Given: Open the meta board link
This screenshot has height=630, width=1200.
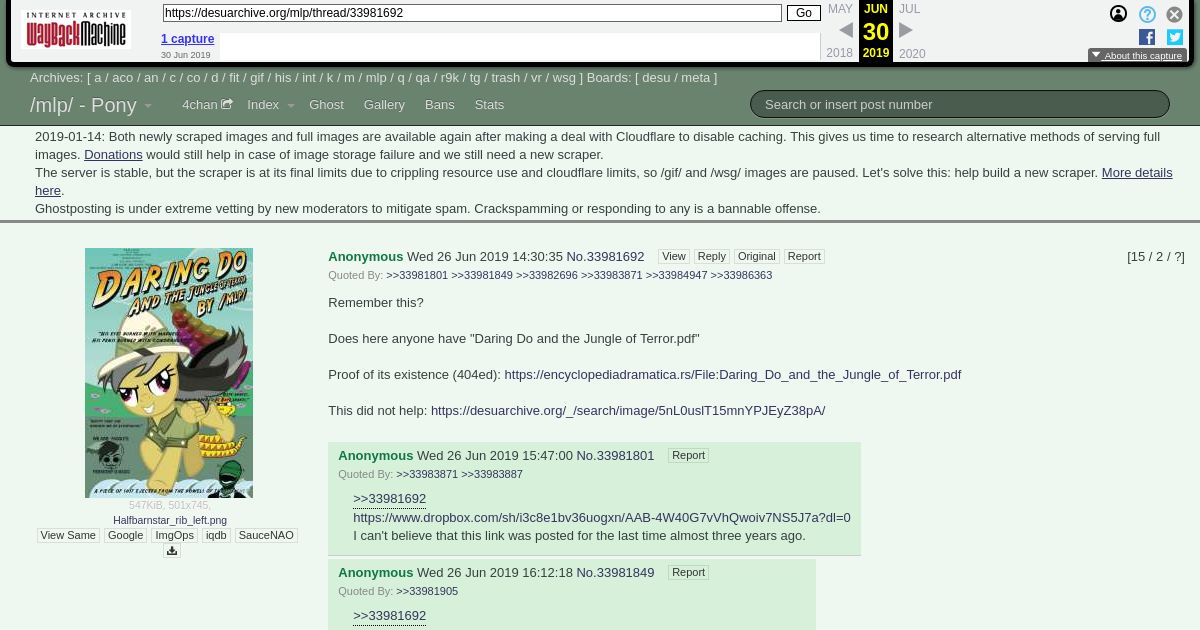Looking at the screenshot, I should point(695,77).
